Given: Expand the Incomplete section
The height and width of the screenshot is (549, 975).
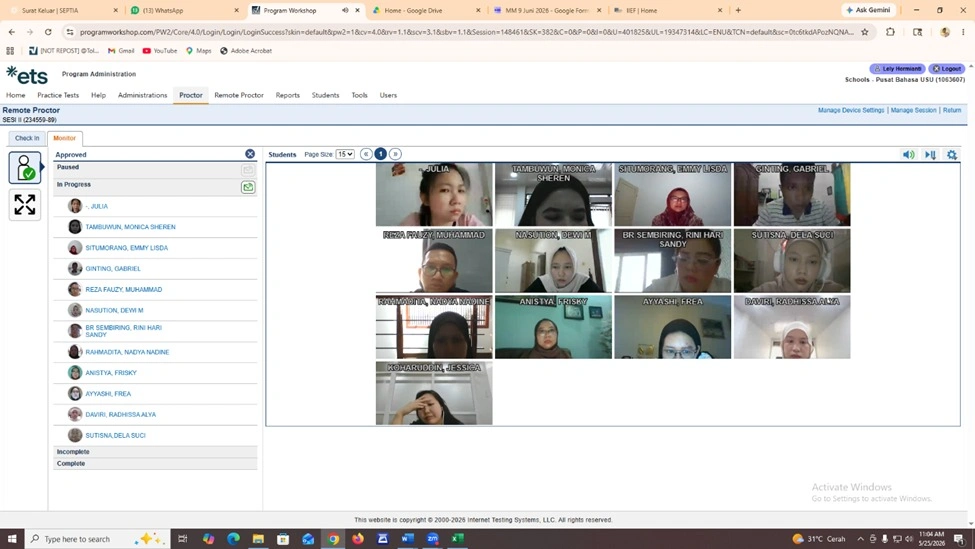Looking at the screenshot, I should click(155, 452).
